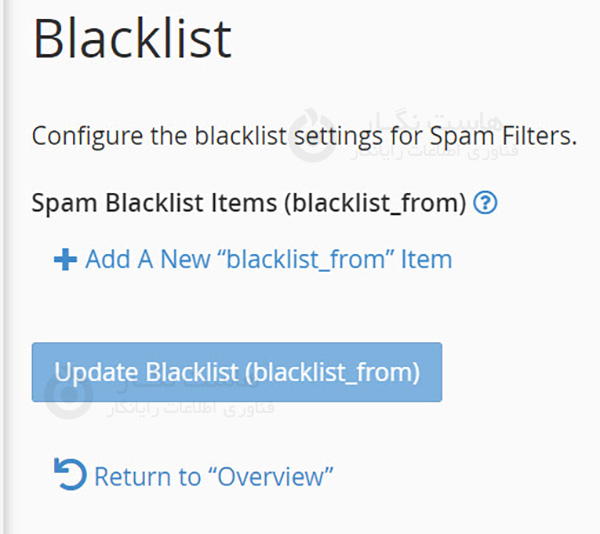
Task: Click the "Update Blacklist" words on the blue button
Action: coord(146,372)
